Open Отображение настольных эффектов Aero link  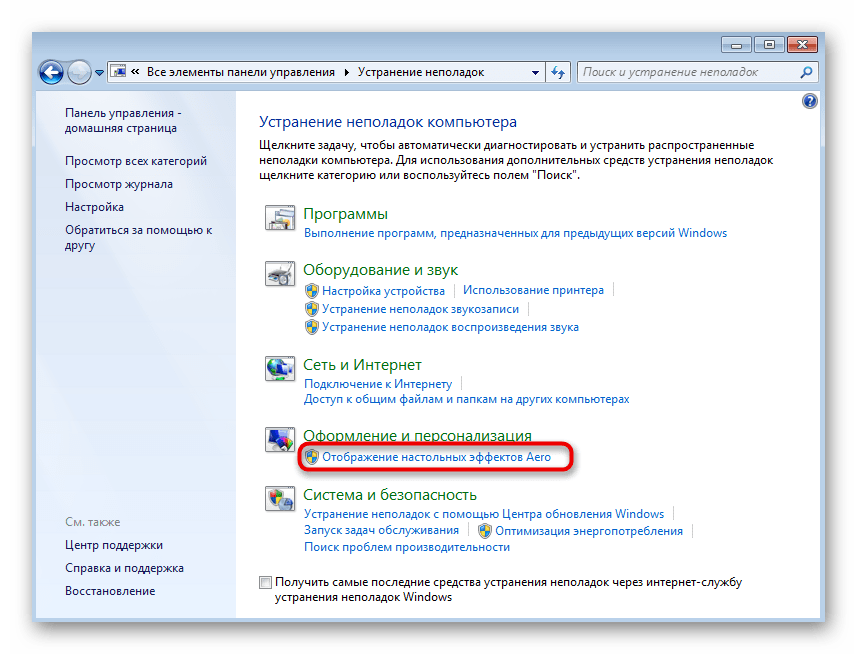tap(436, 457)
